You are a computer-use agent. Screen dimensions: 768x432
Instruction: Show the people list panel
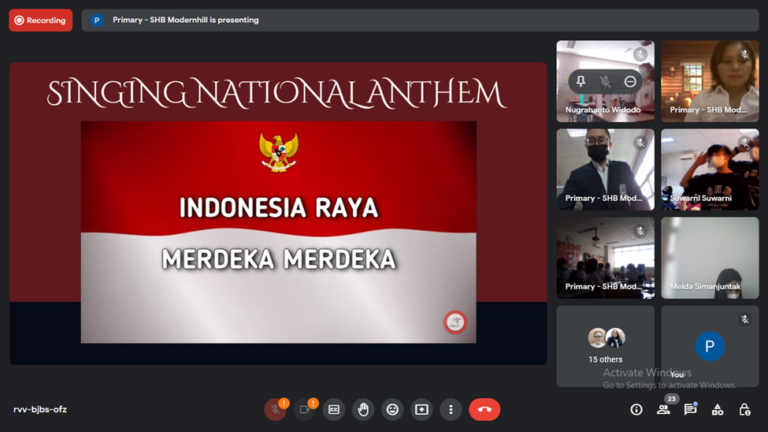(x=663, y=410)
